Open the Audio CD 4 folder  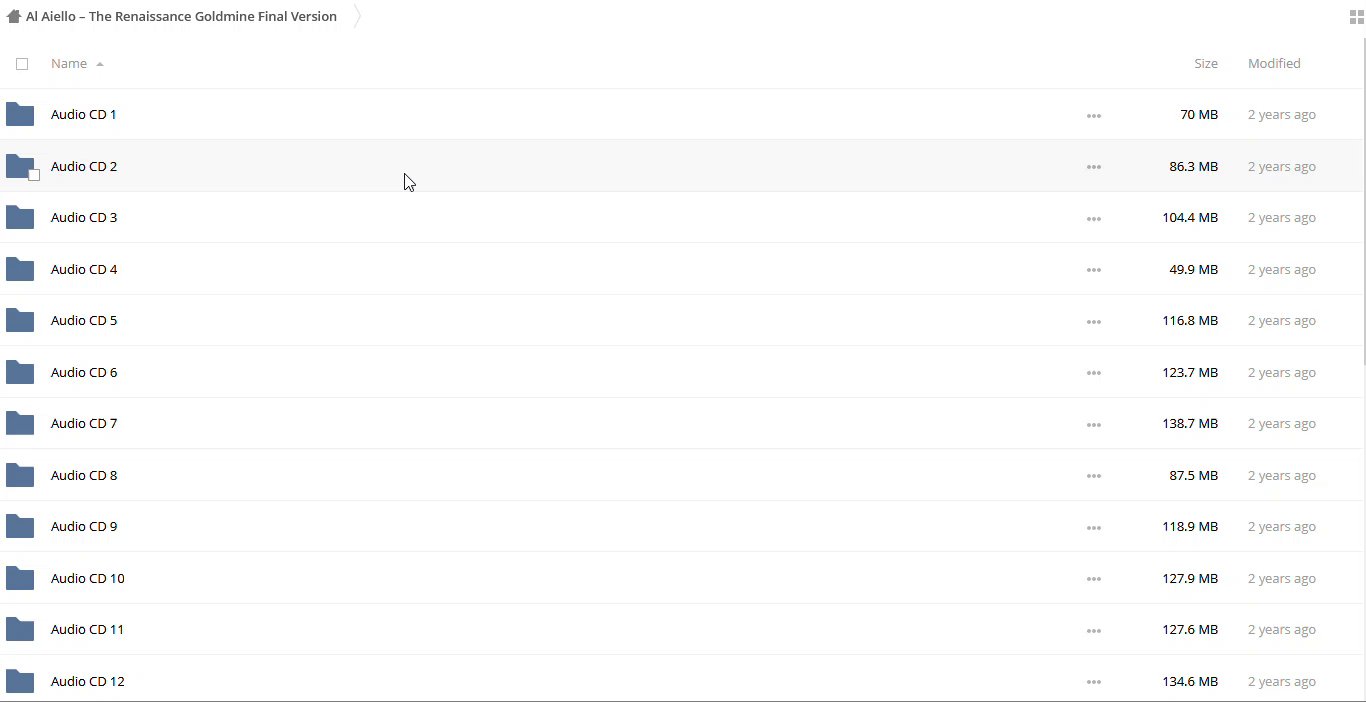(84, 269)
